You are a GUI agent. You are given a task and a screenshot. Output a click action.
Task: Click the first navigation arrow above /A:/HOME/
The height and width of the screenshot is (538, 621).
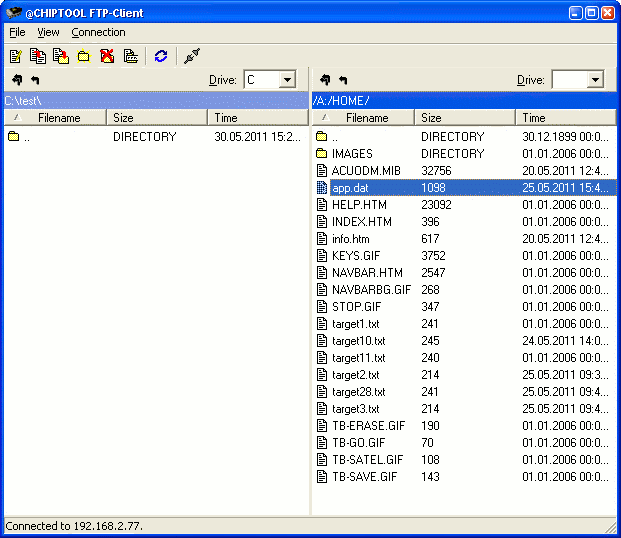[325, 80]
